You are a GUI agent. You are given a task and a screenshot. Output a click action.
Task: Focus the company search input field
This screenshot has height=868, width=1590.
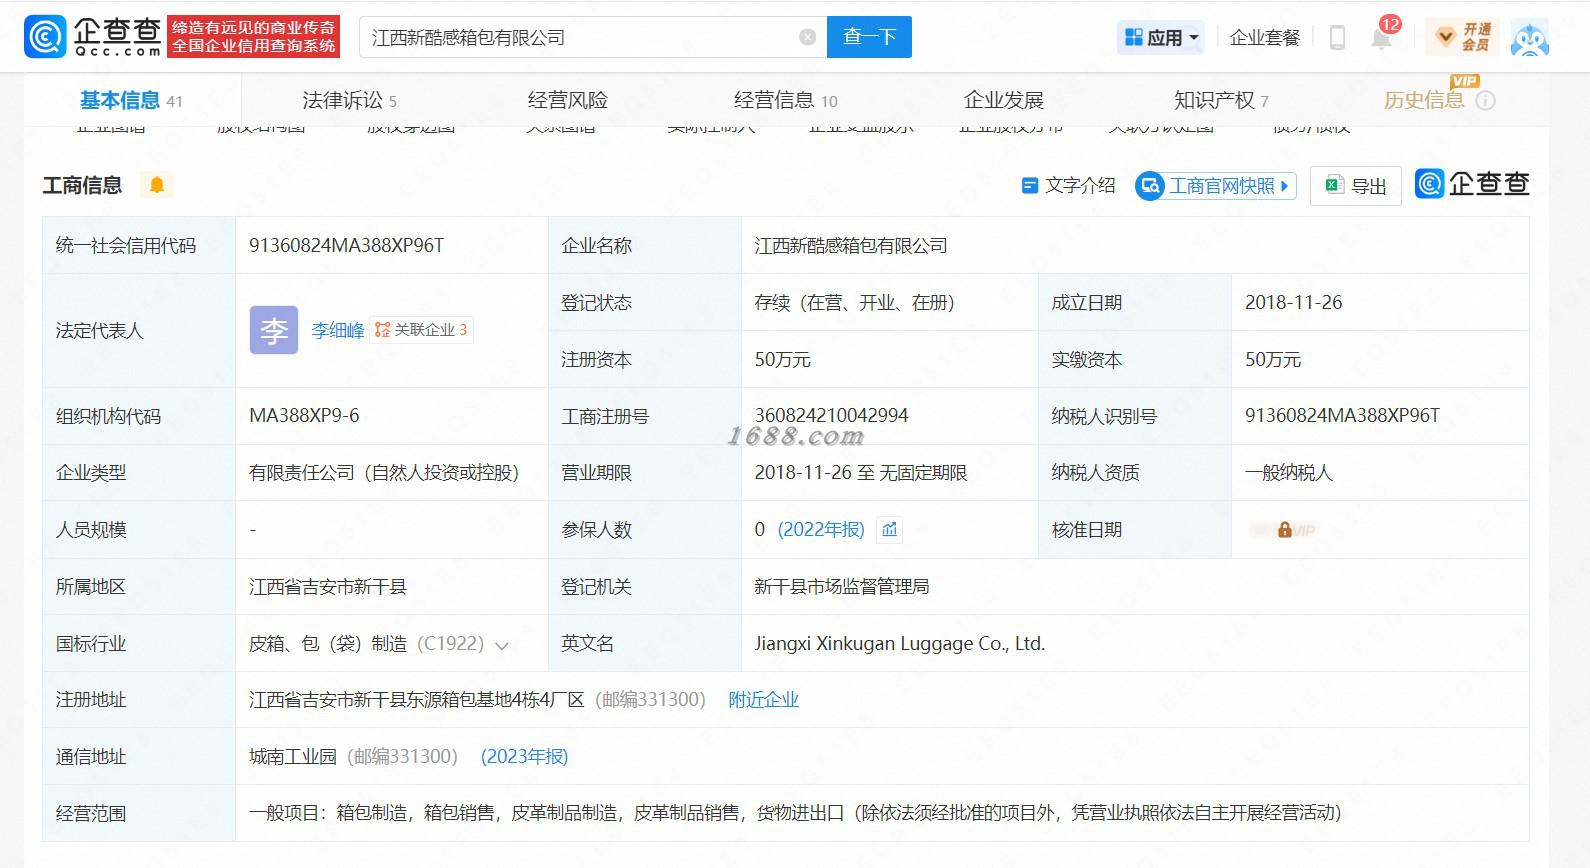(x=593, y=37)
